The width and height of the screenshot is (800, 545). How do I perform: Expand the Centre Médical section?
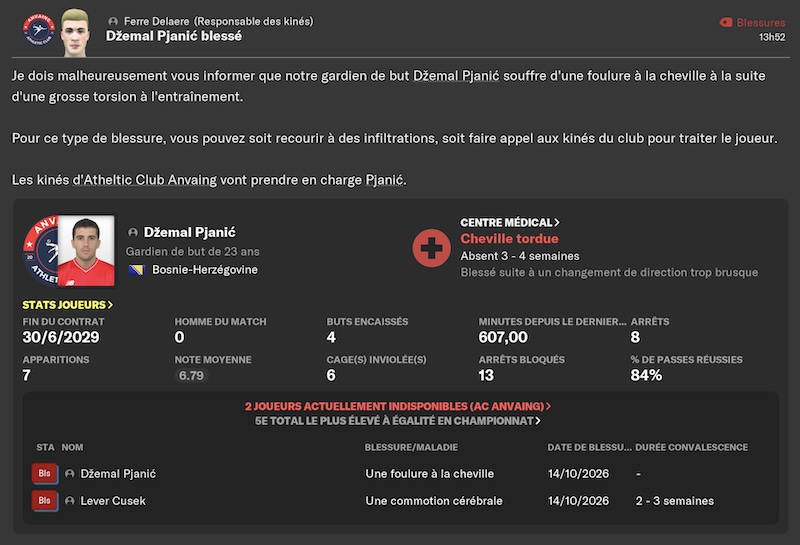pos(510,222)
